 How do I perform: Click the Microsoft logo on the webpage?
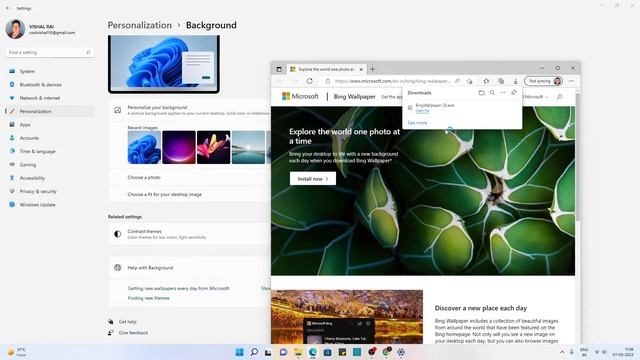(300, 96)
